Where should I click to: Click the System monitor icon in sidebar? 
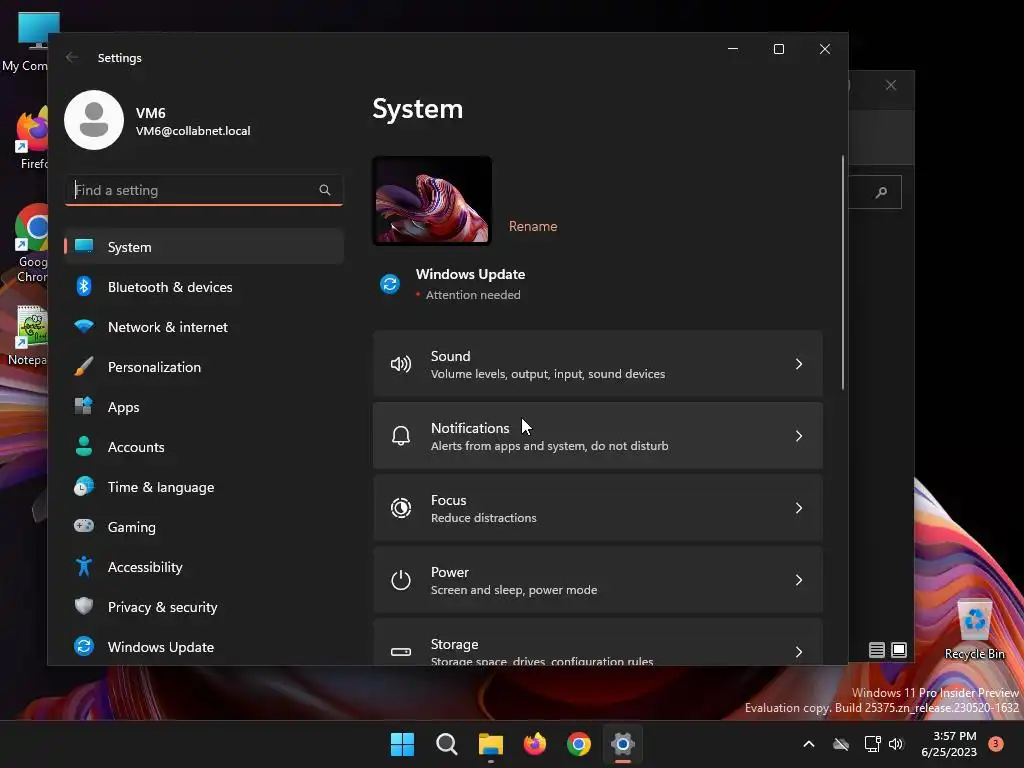[84, 246]
